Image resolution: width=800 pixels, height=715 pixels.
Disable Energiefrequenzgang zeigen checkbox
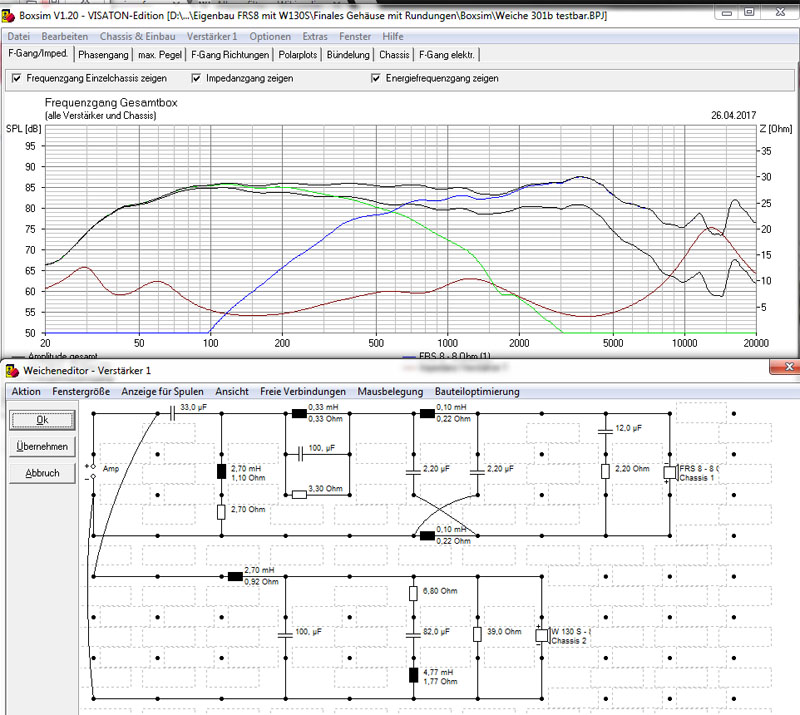tap(376, 78)
